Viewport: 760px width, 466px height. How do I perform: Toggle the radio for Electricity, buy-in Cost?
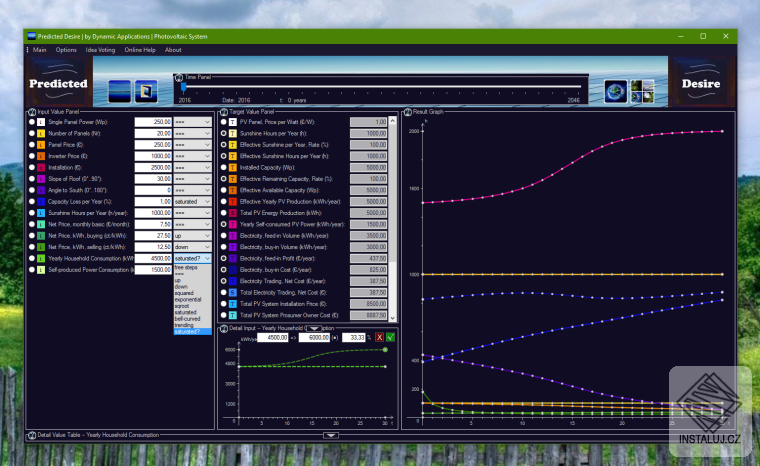(223, 270)
